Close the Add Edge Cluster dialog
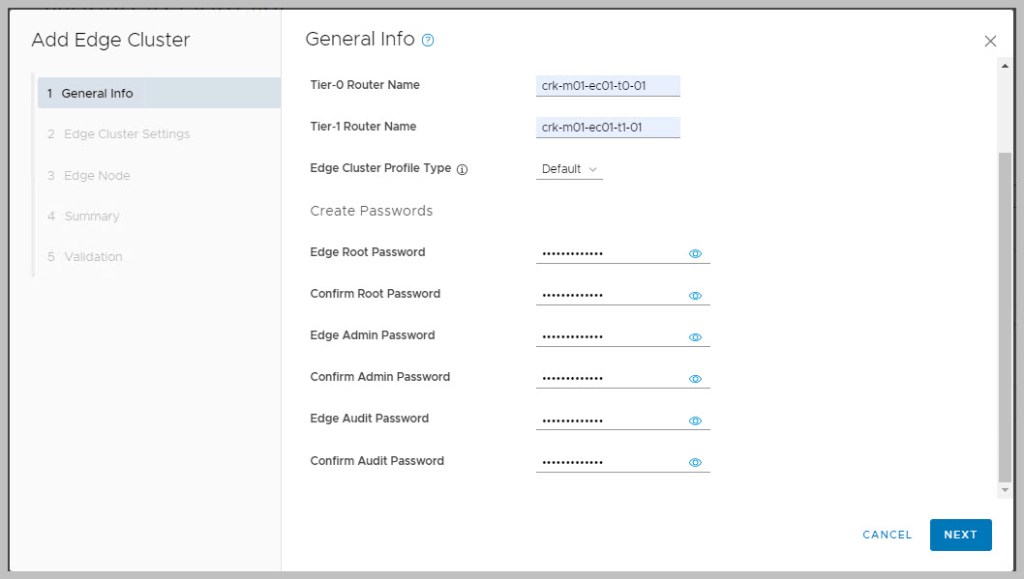Viewport: 1024px width, 579px height. pos(990,41)
